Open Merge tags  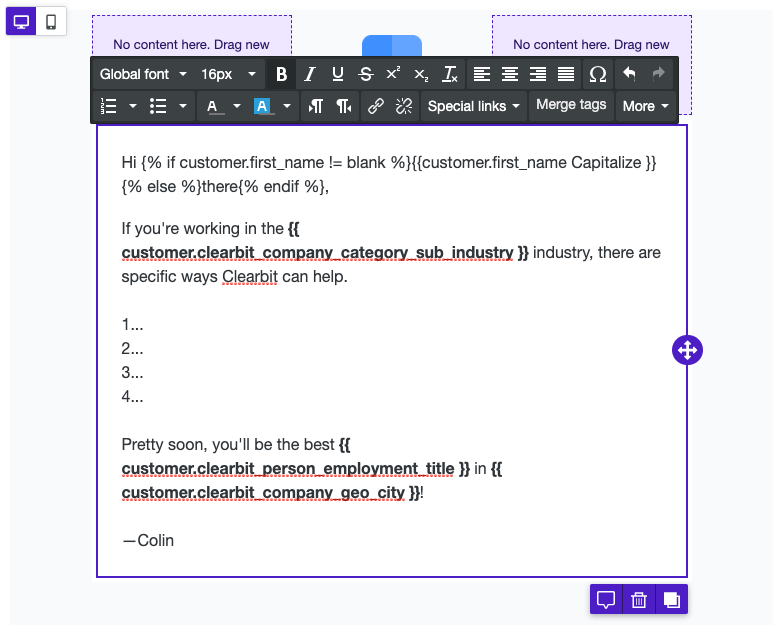point(571,105)
